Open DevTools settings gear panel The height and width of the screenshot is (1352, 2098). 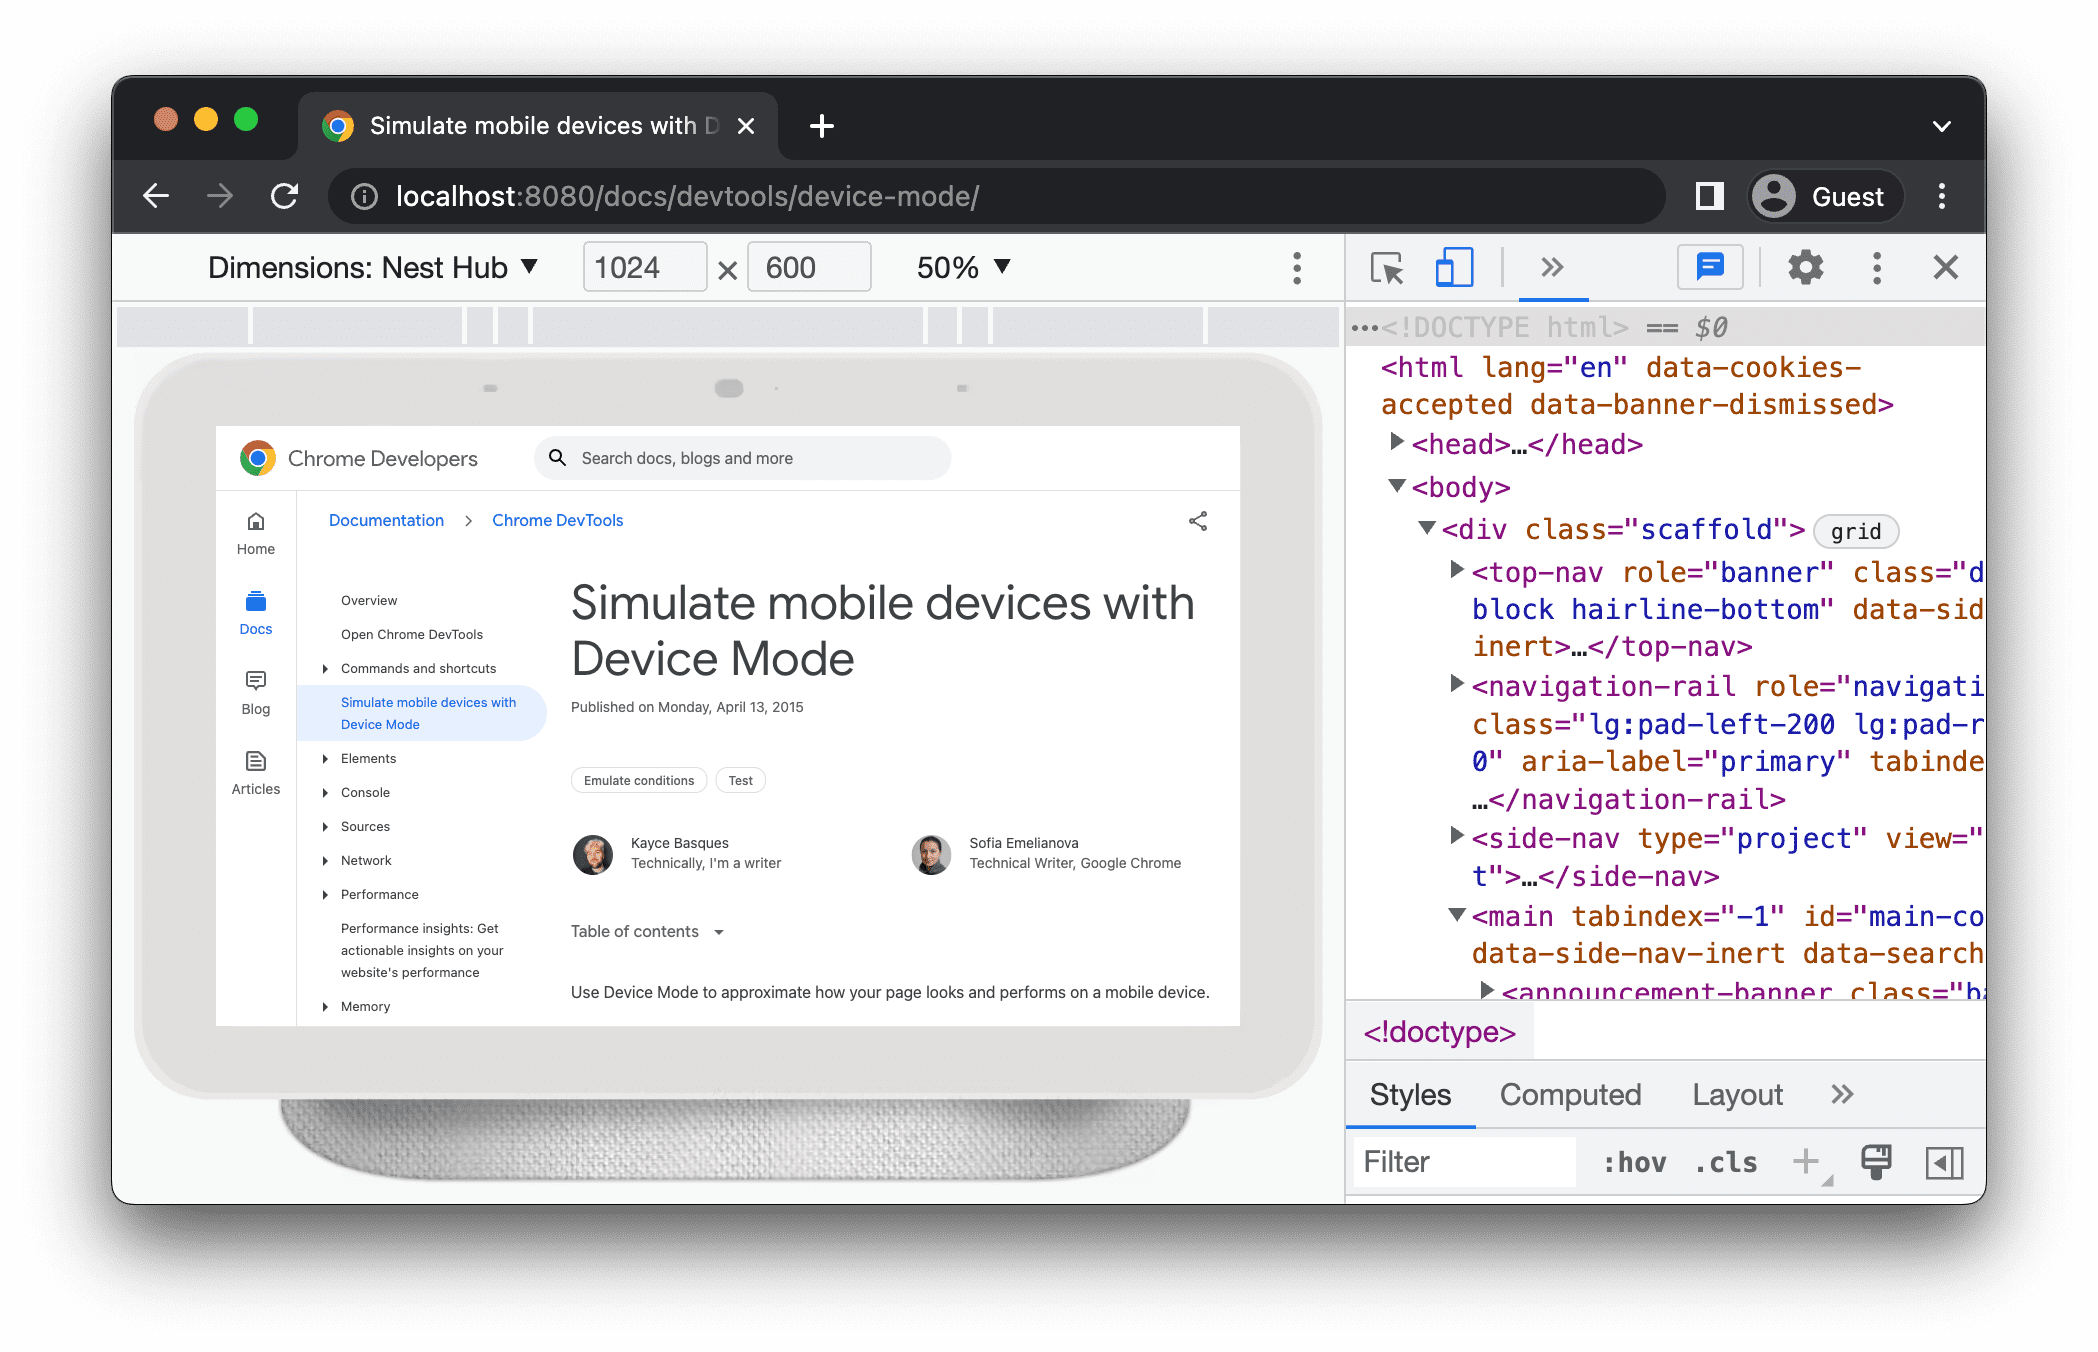pos(1804,268)
